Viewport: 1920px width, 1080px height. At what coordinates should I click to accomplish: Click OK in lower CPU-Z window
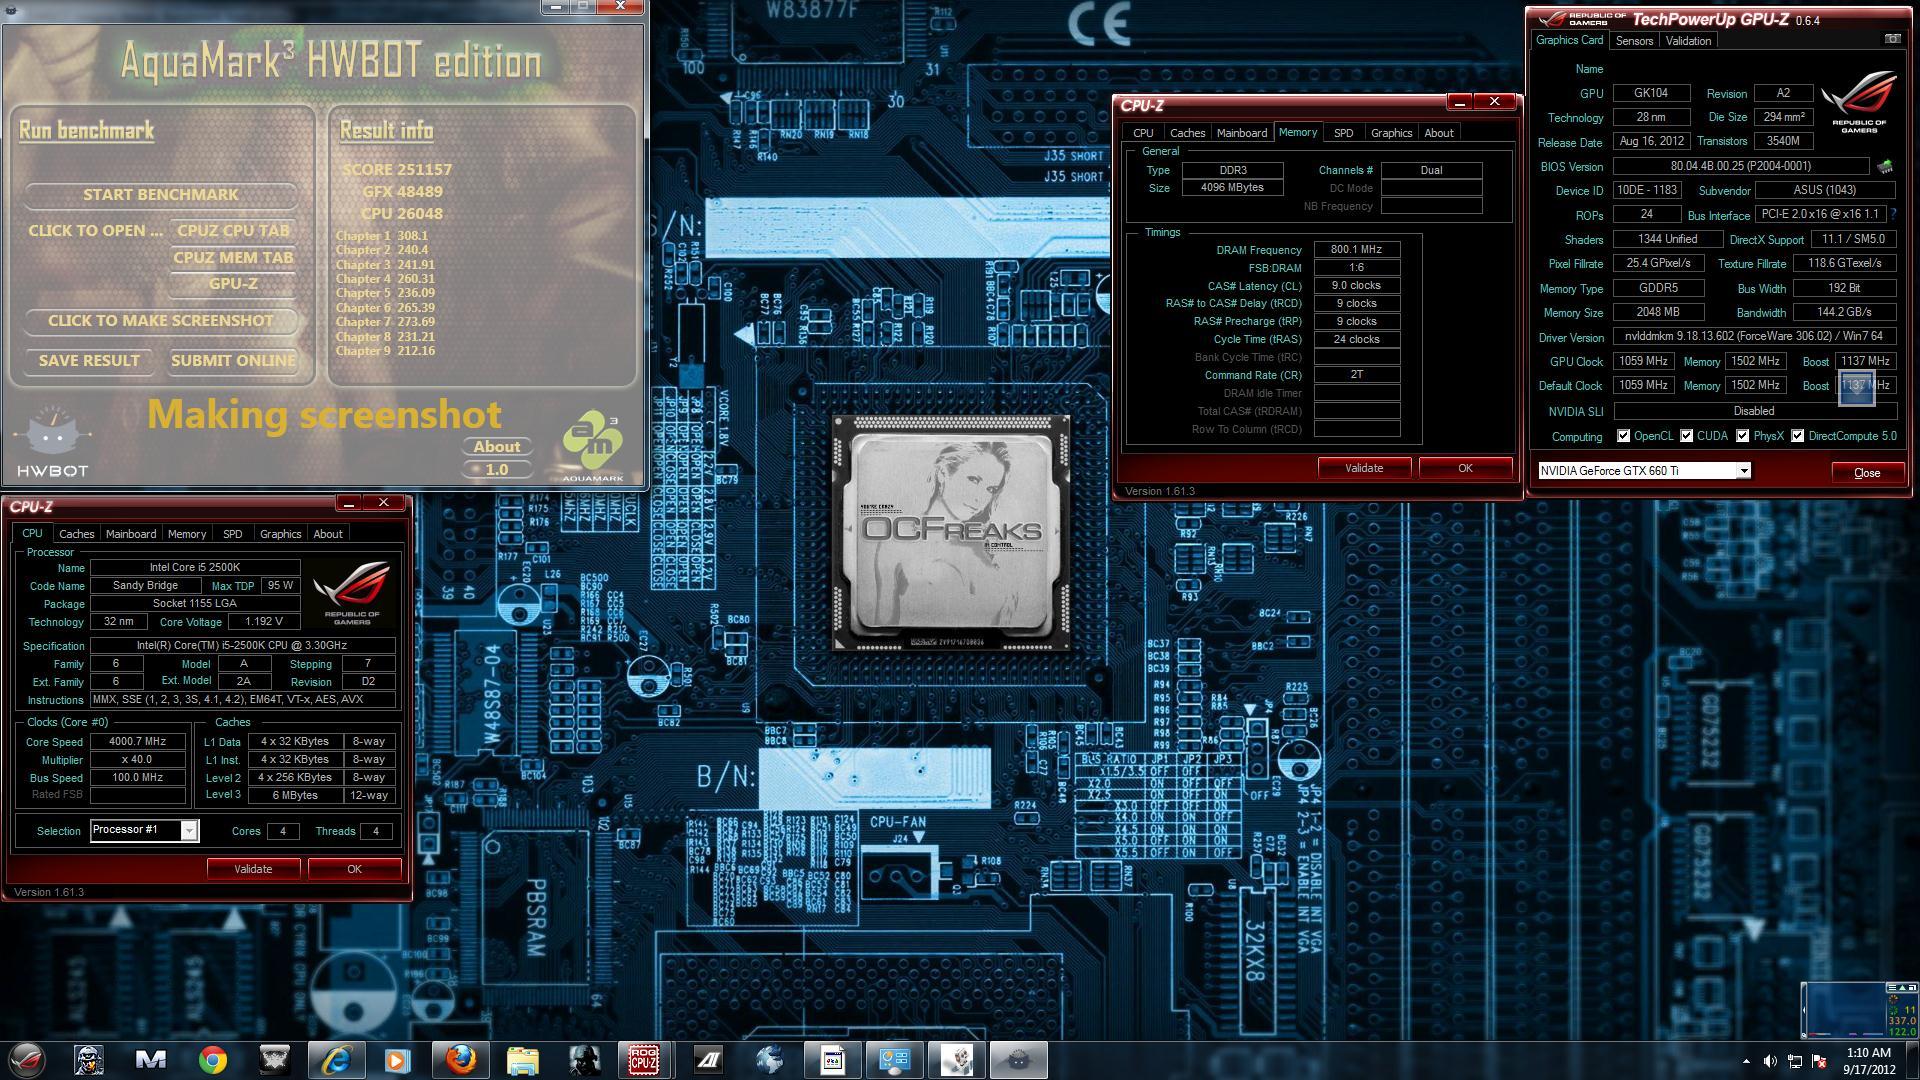354,869
